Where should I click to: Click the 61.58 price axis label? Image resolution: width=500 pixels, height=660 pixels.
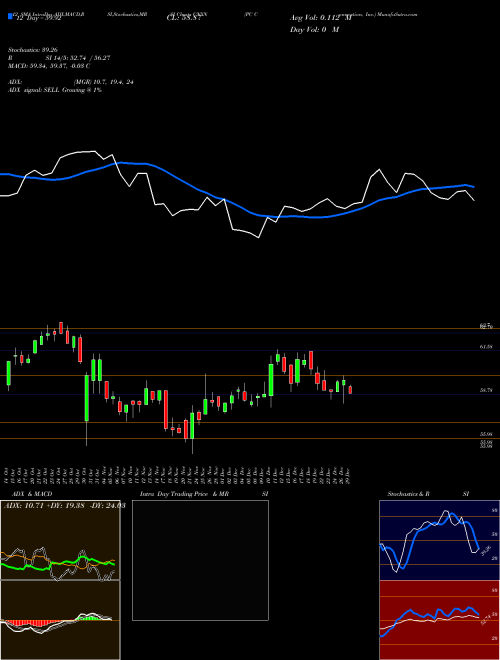click(x=486, y=347)
